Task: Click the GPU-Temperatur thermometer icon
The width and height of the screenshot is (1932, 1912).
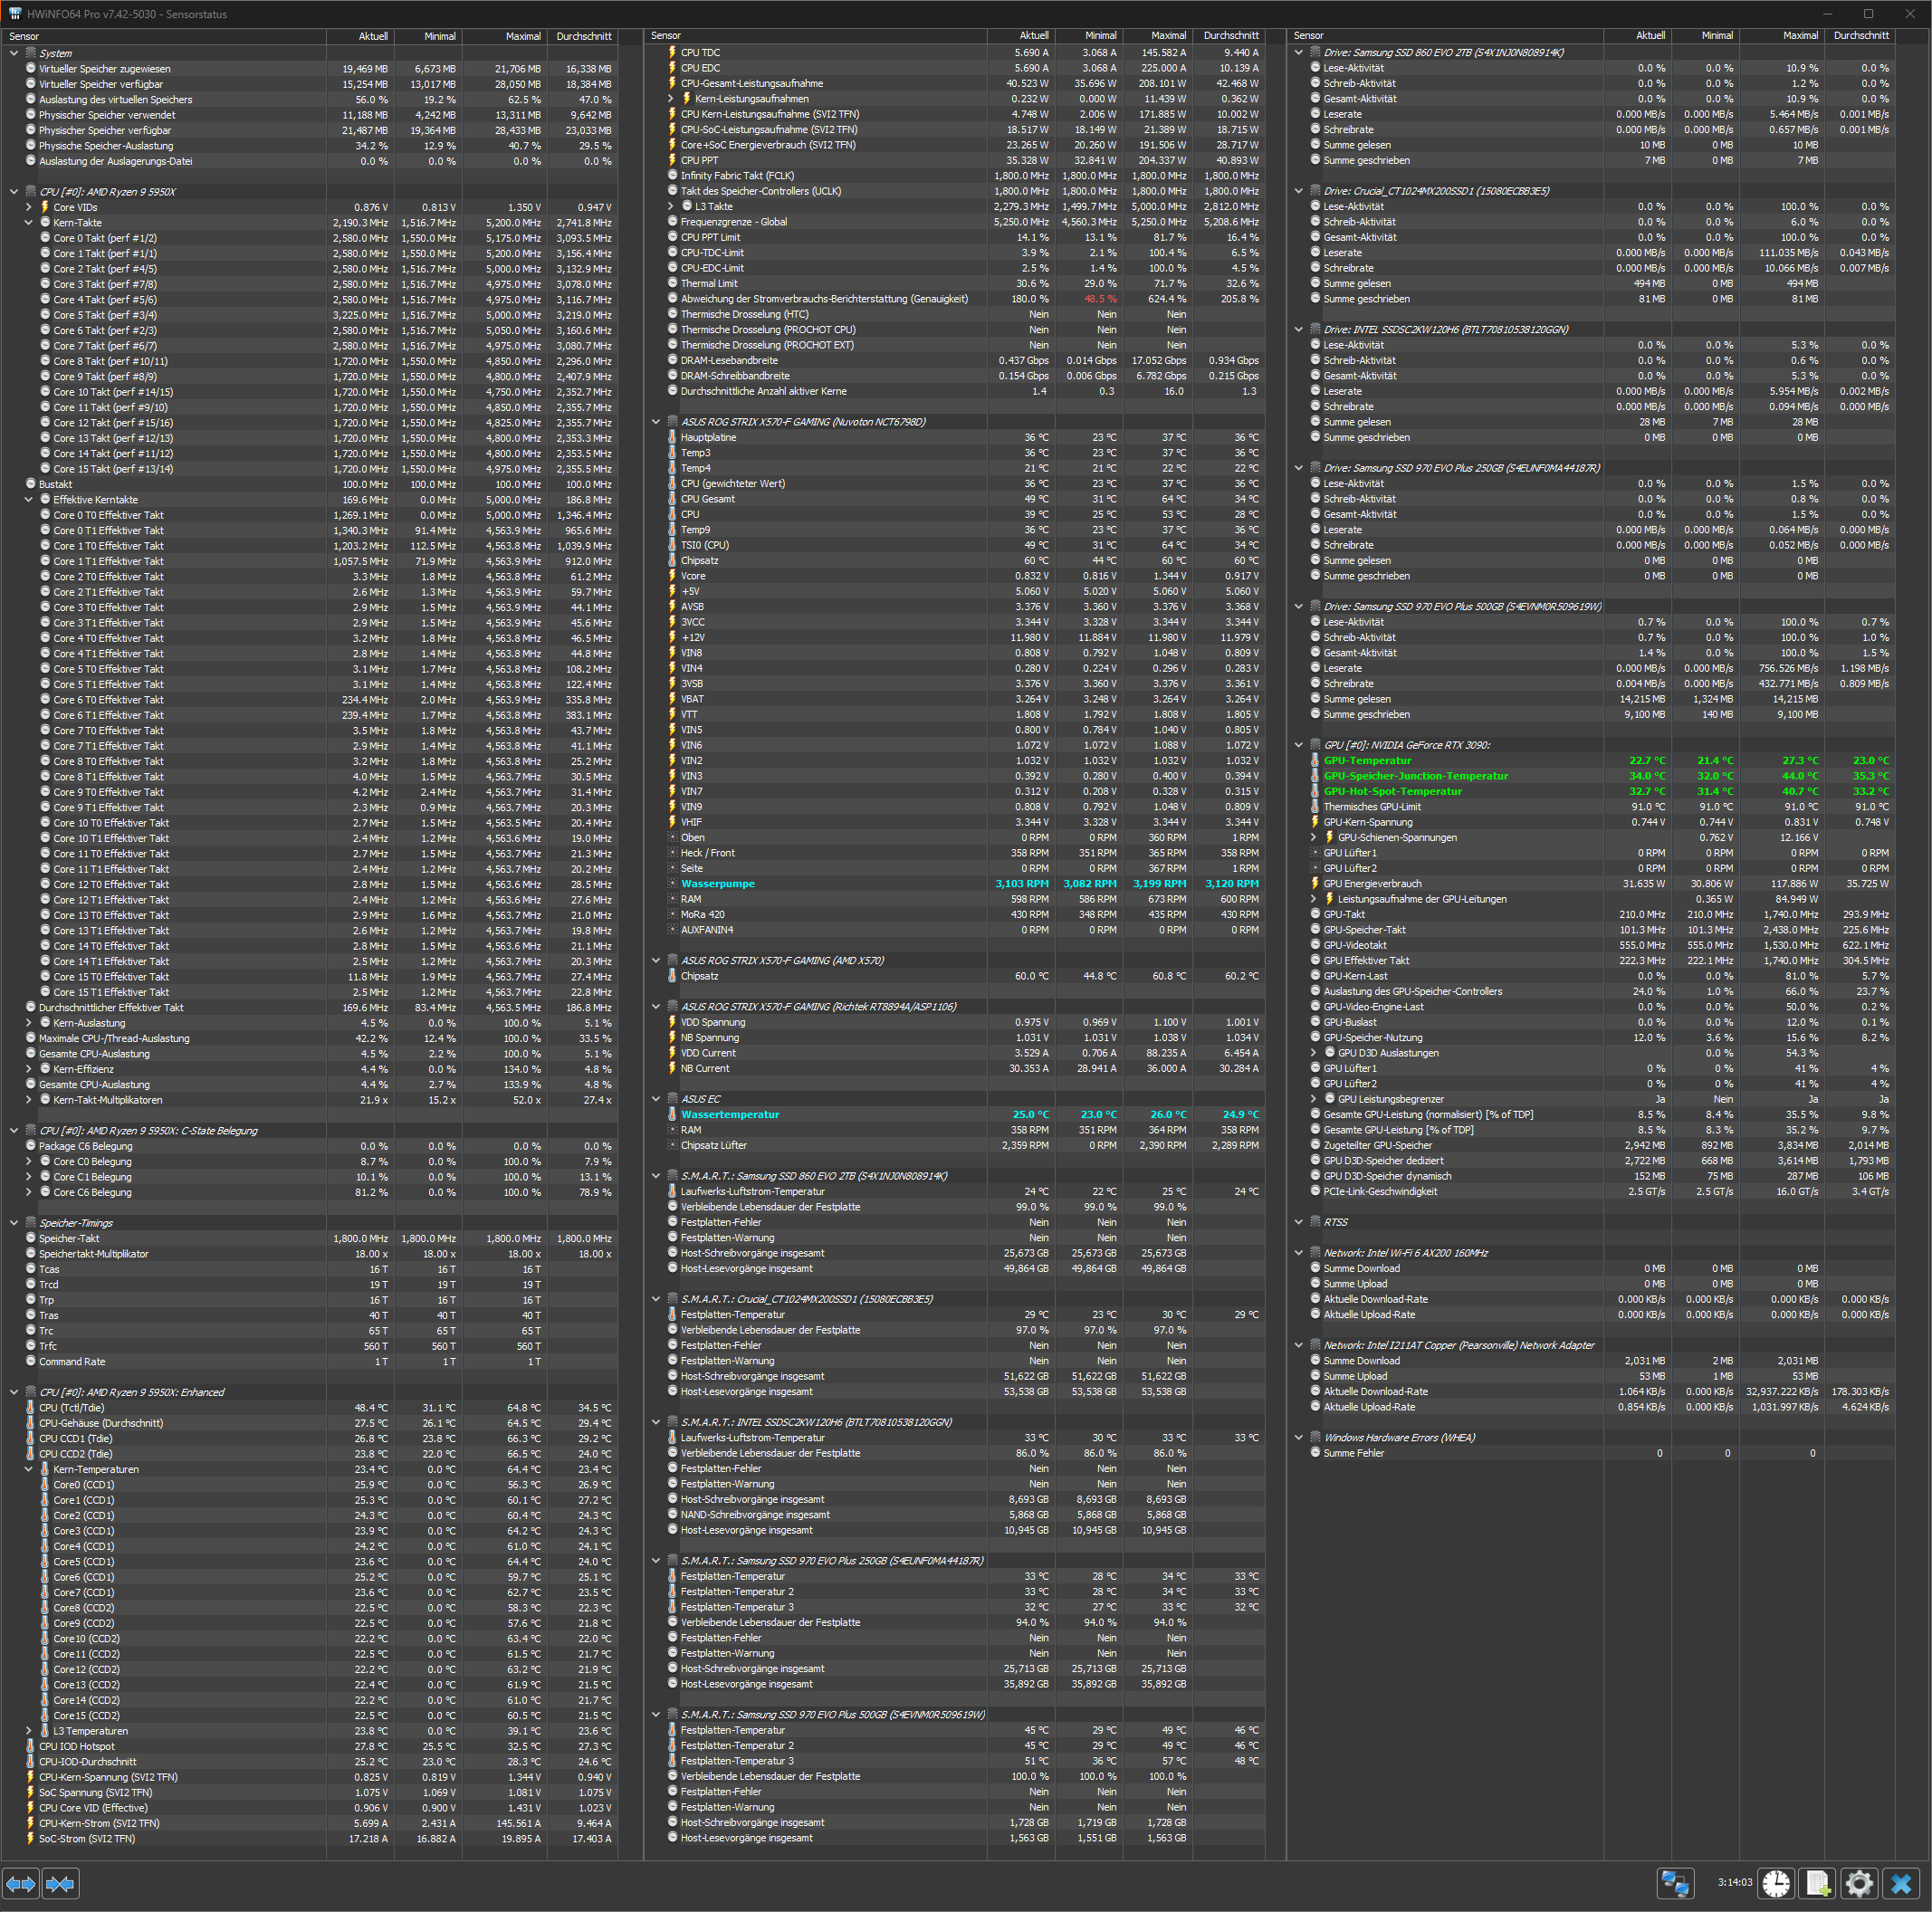Action: (1315, 761)
